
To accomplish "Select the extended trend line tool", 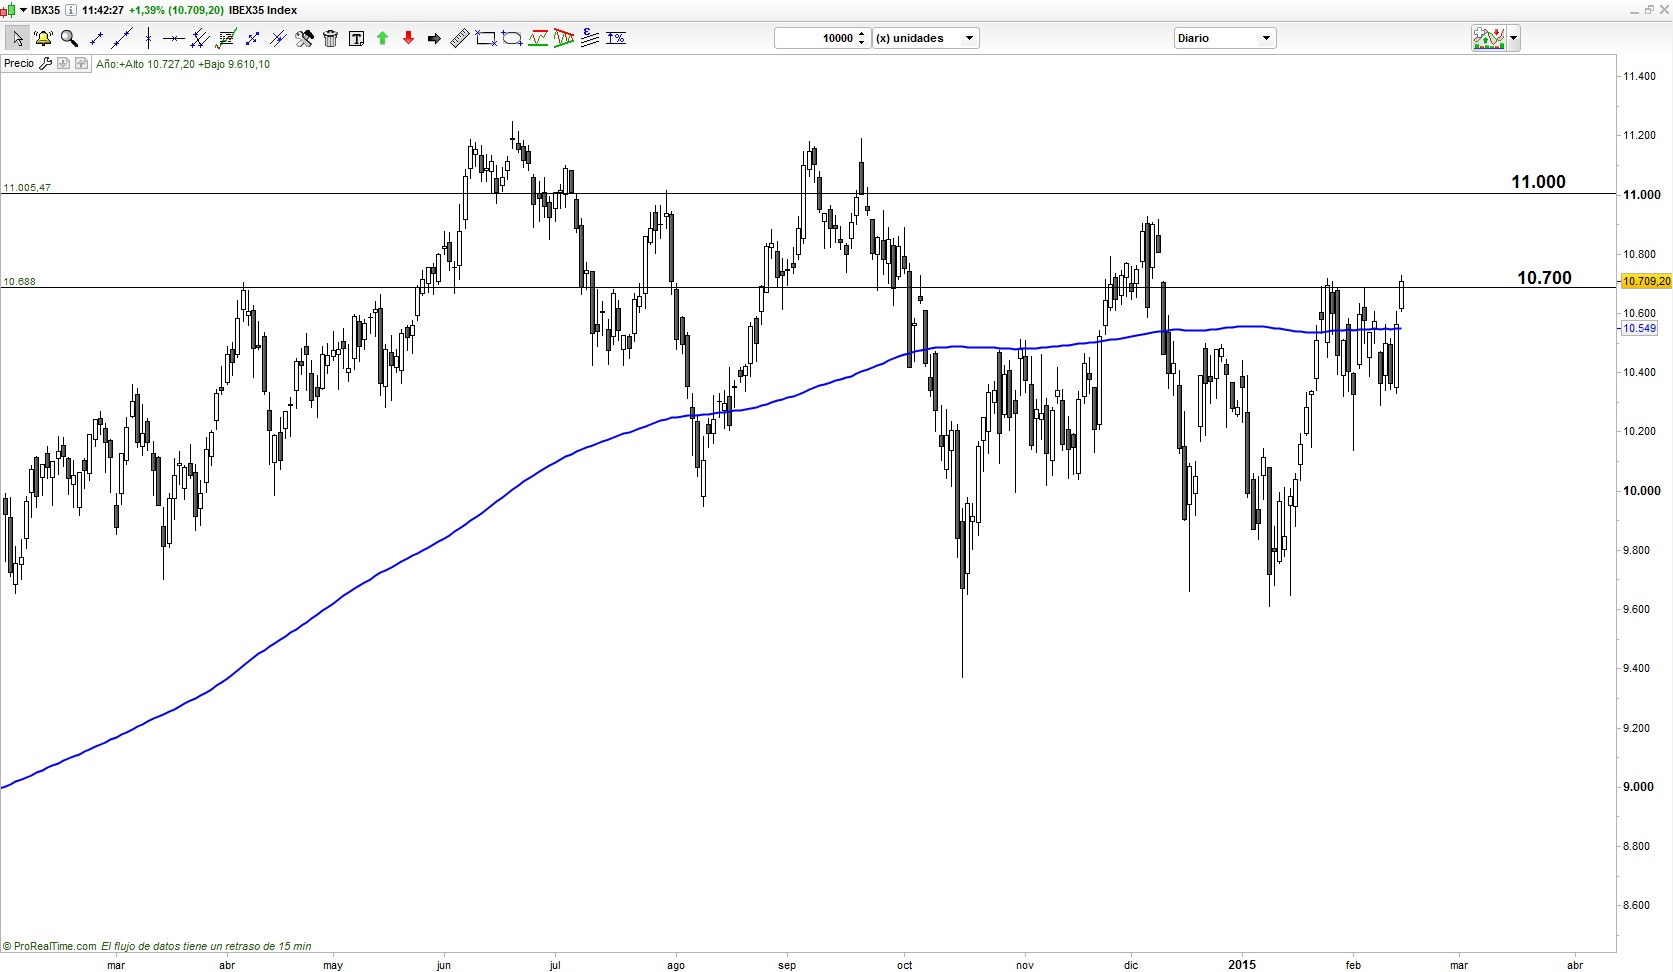I will coord(122,38).
